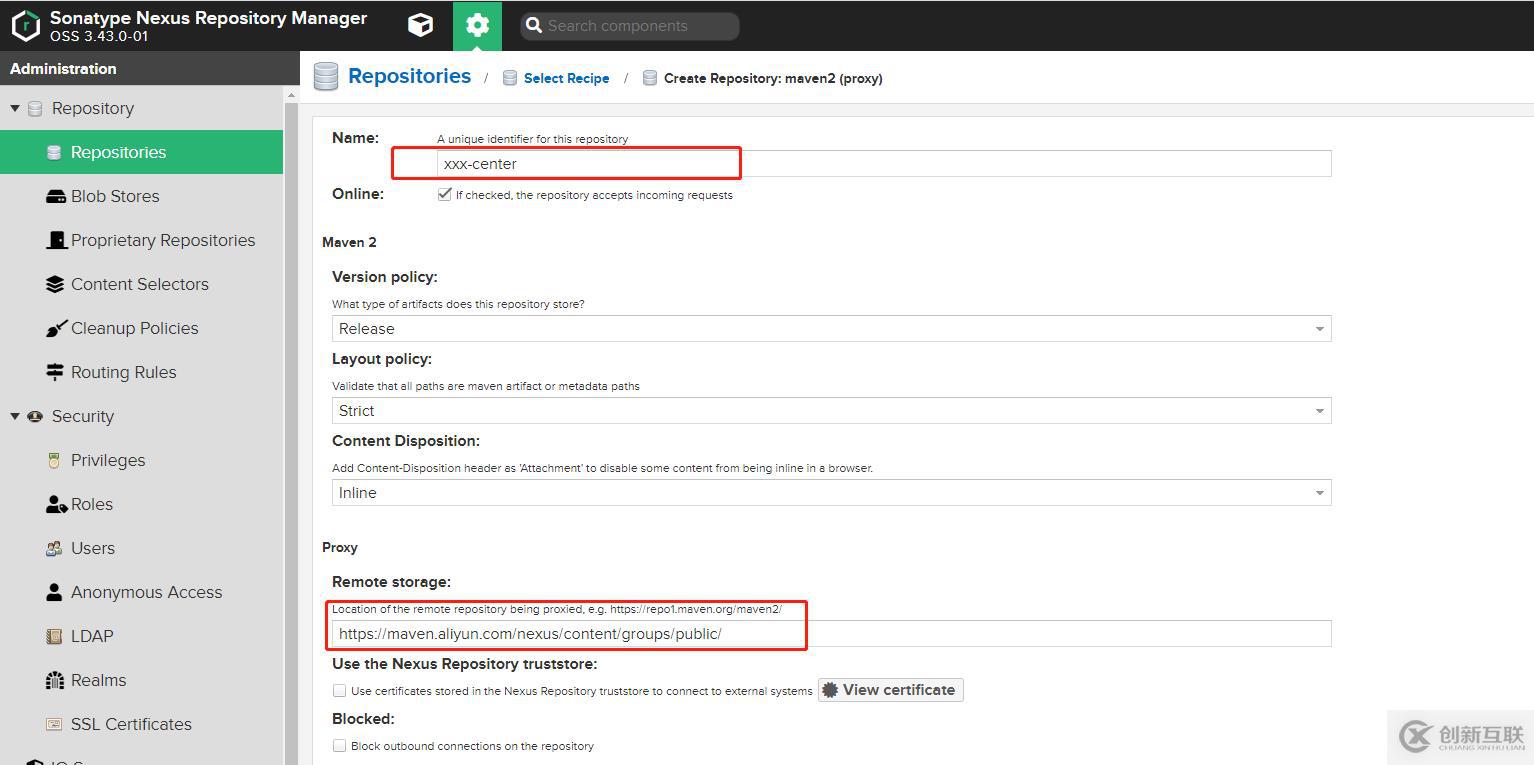Open Users page
The height and width of the screenshot is (765, 1534).
pos(93,548)
